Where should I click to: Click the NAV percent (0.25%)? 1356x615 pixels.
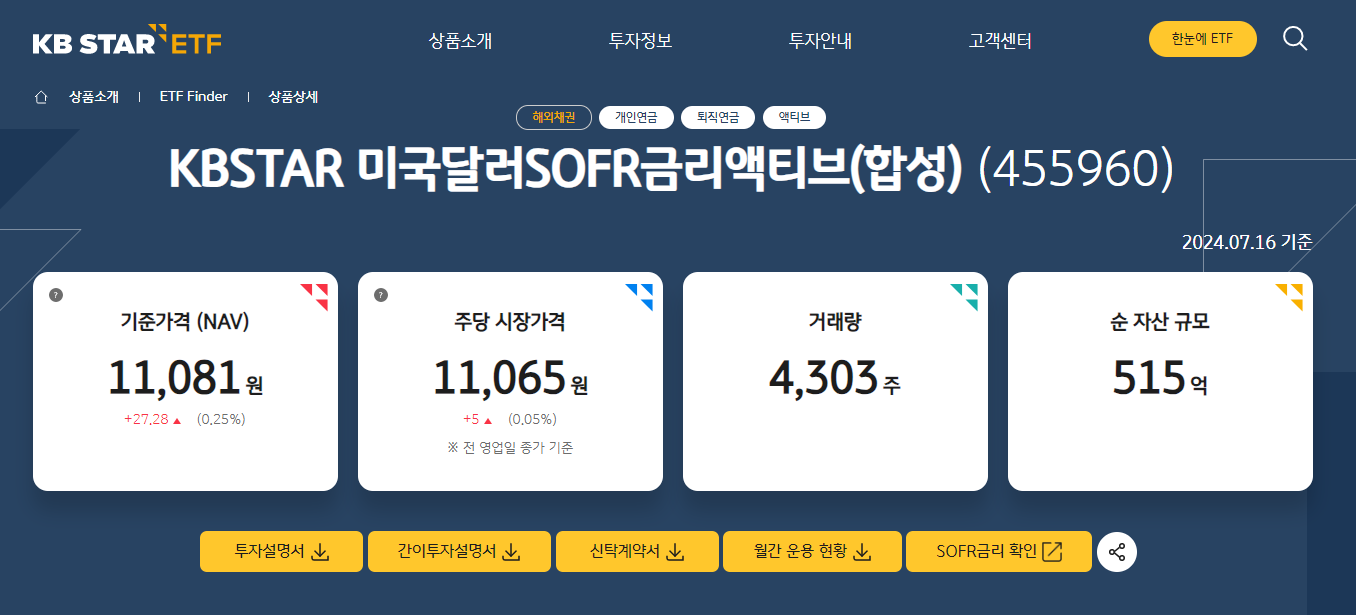(221, 419)
